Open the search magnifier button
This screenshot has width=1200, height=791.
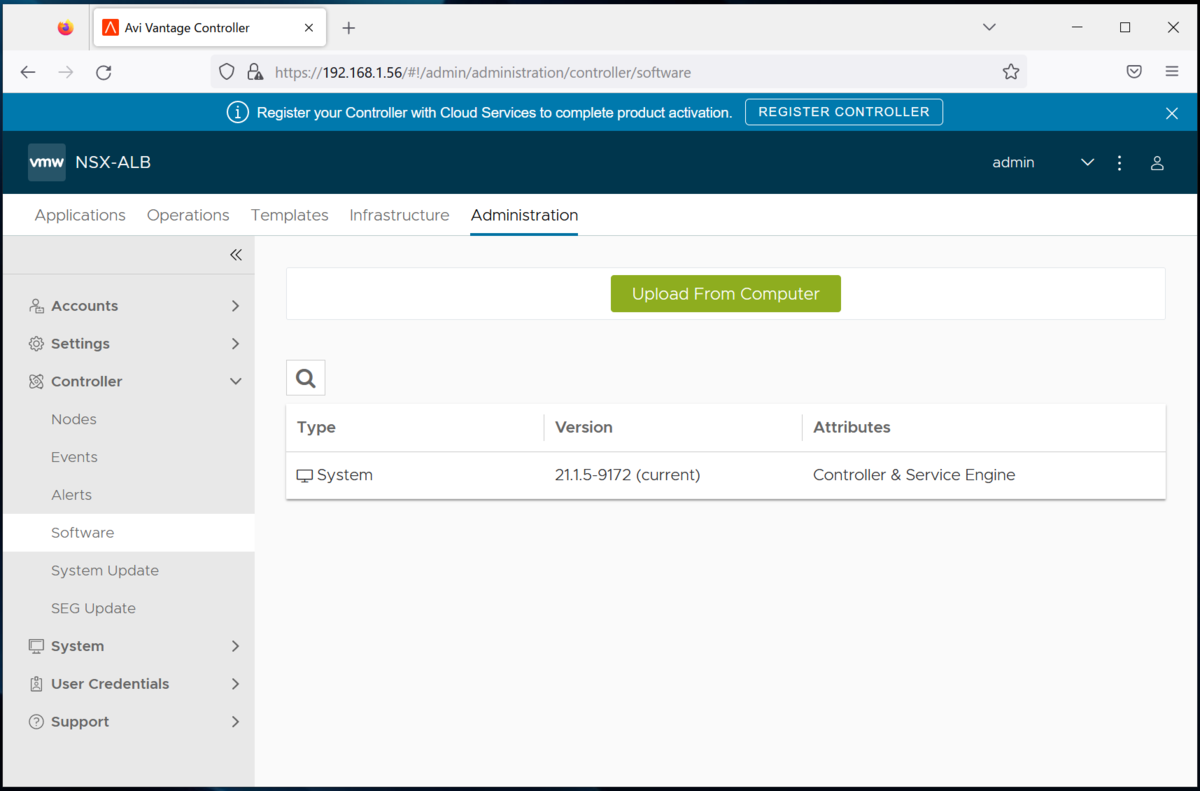coord(306,378)
